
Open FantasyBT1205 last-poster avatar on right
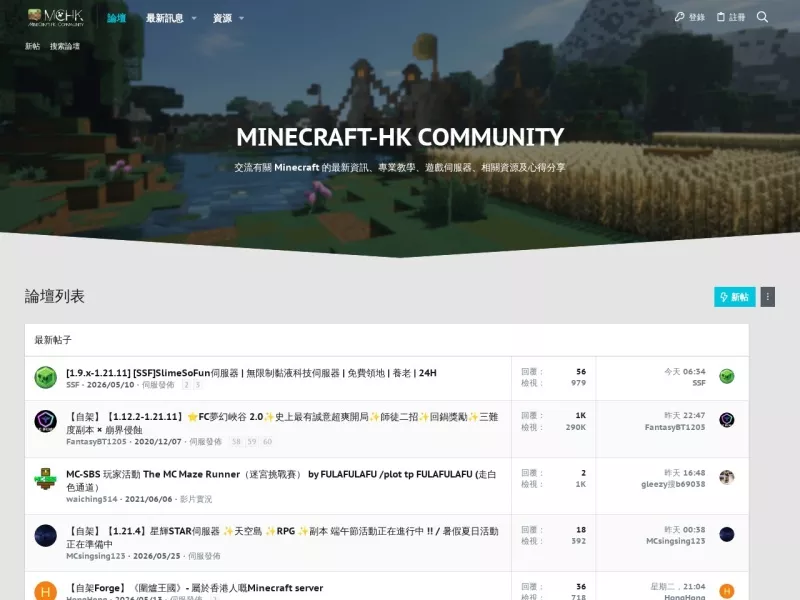[727, 420]
